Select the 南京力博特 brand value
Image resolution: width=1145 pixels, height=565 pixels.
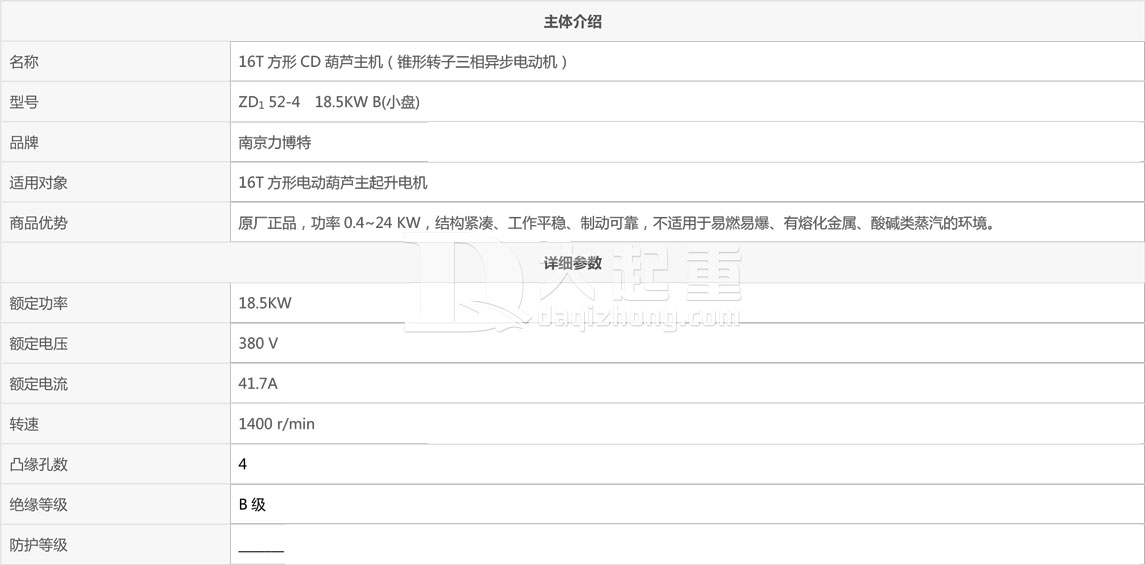pos(275,143)
